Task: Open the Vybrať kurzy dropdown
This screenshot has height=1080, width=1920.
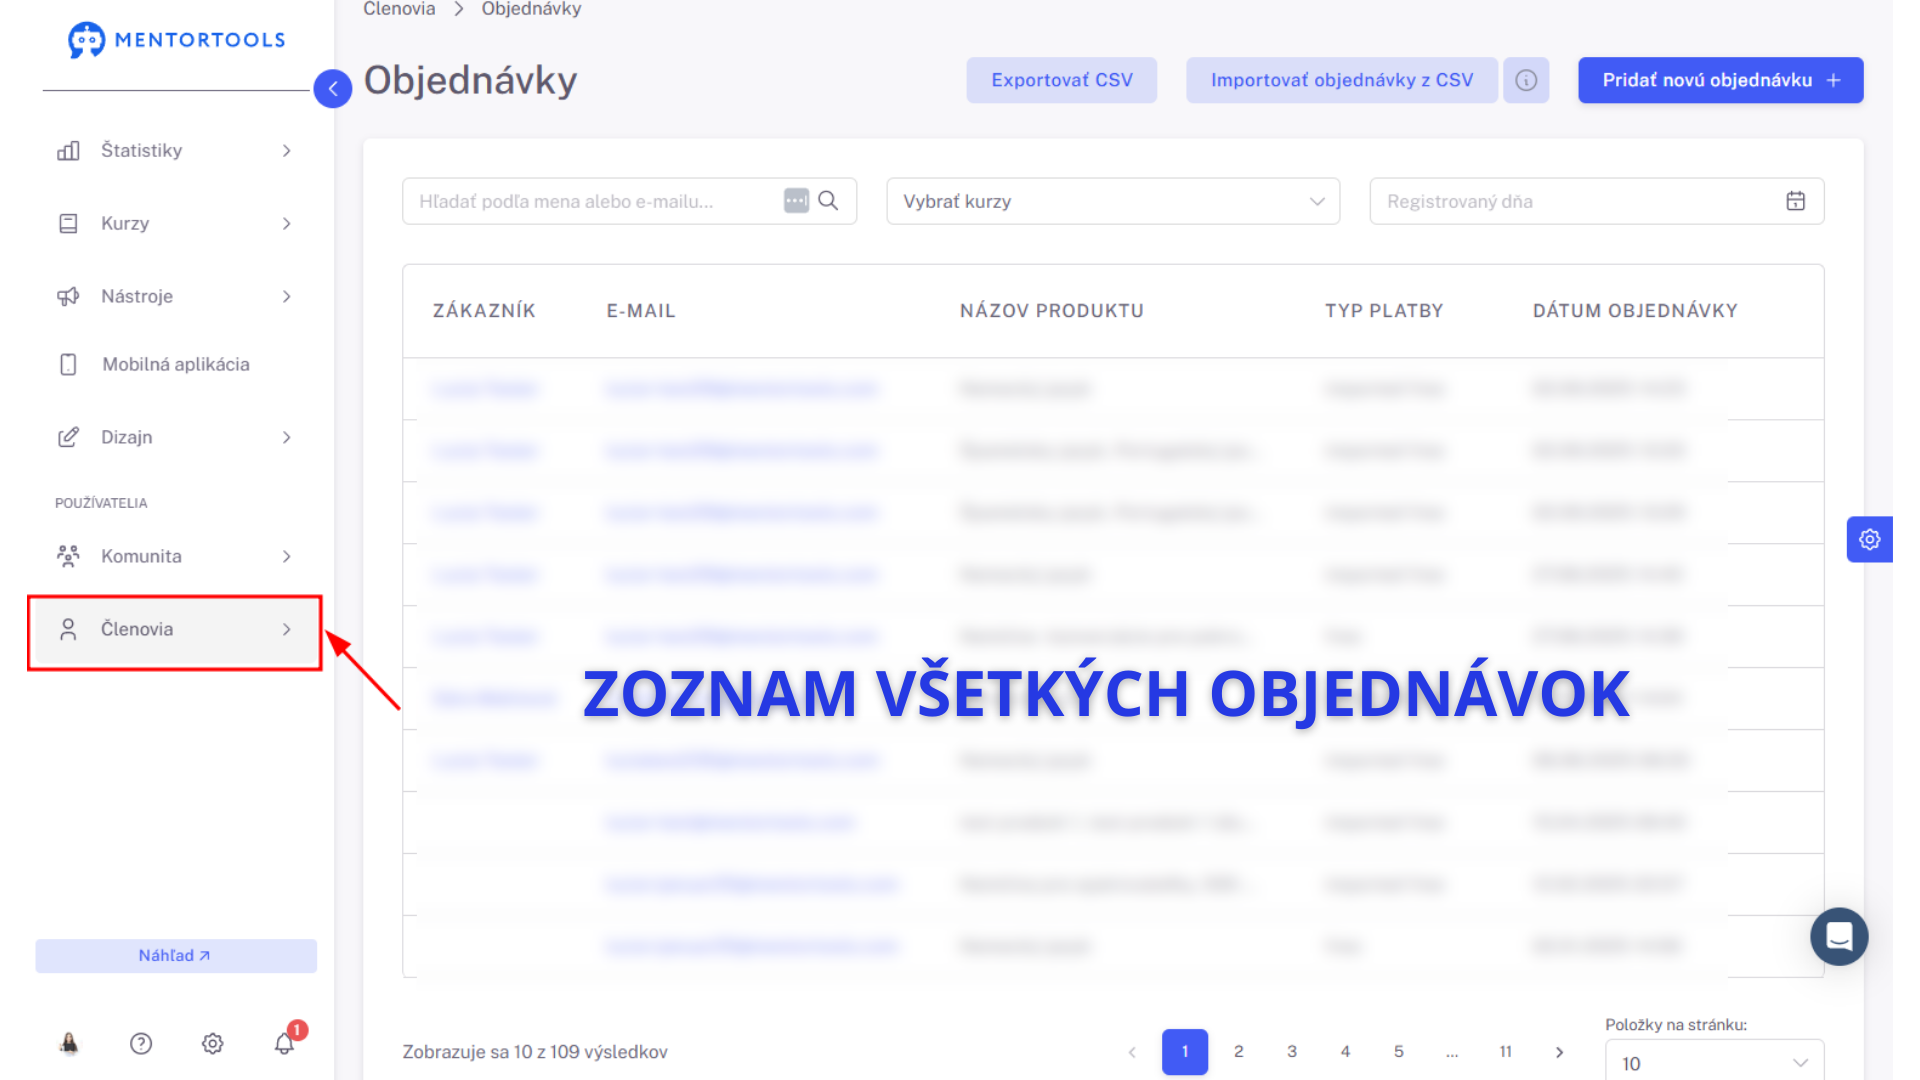Action: tap(1112, 201)
